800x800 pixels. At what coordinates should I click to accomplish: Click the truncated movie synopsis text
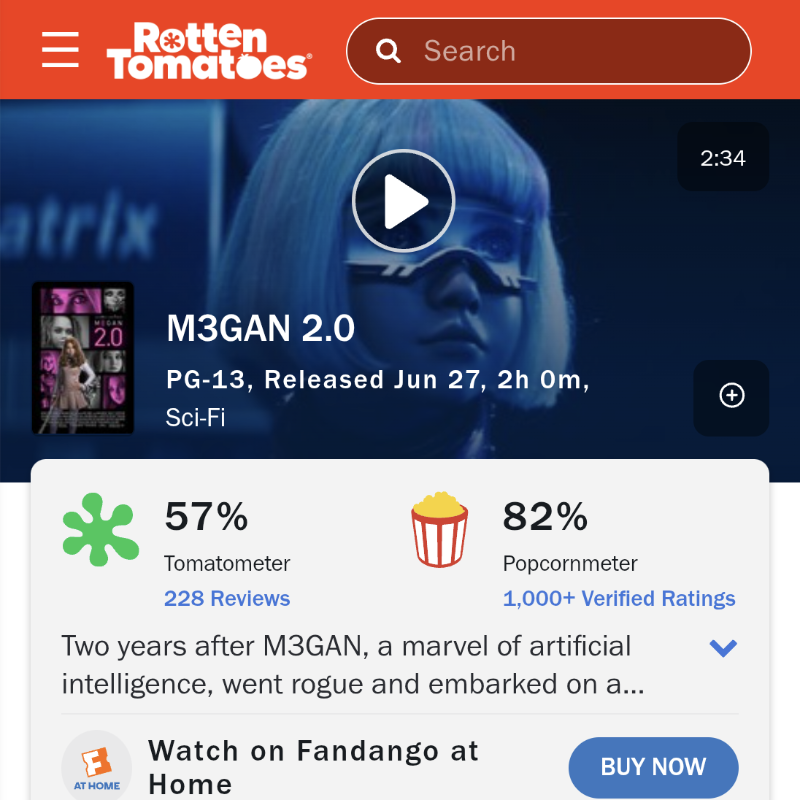click(x=353, y=665)
